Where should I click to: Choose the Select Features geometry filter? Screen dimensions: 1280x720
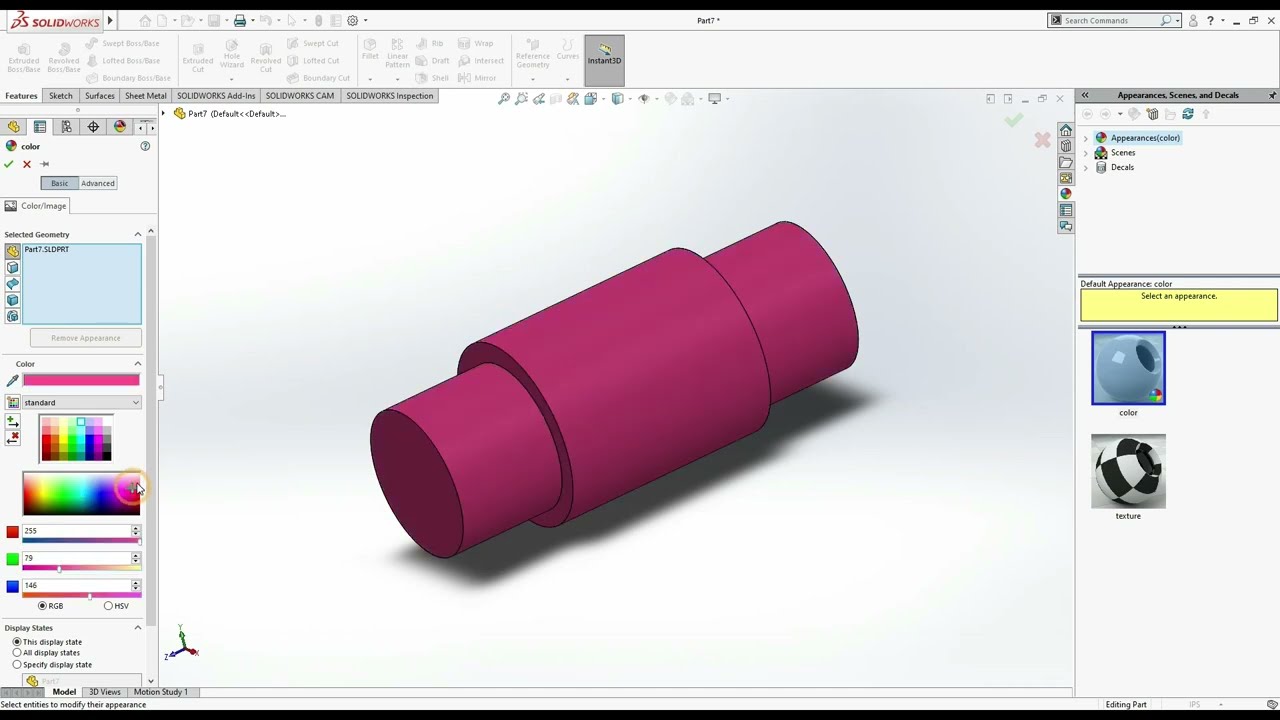12,316
